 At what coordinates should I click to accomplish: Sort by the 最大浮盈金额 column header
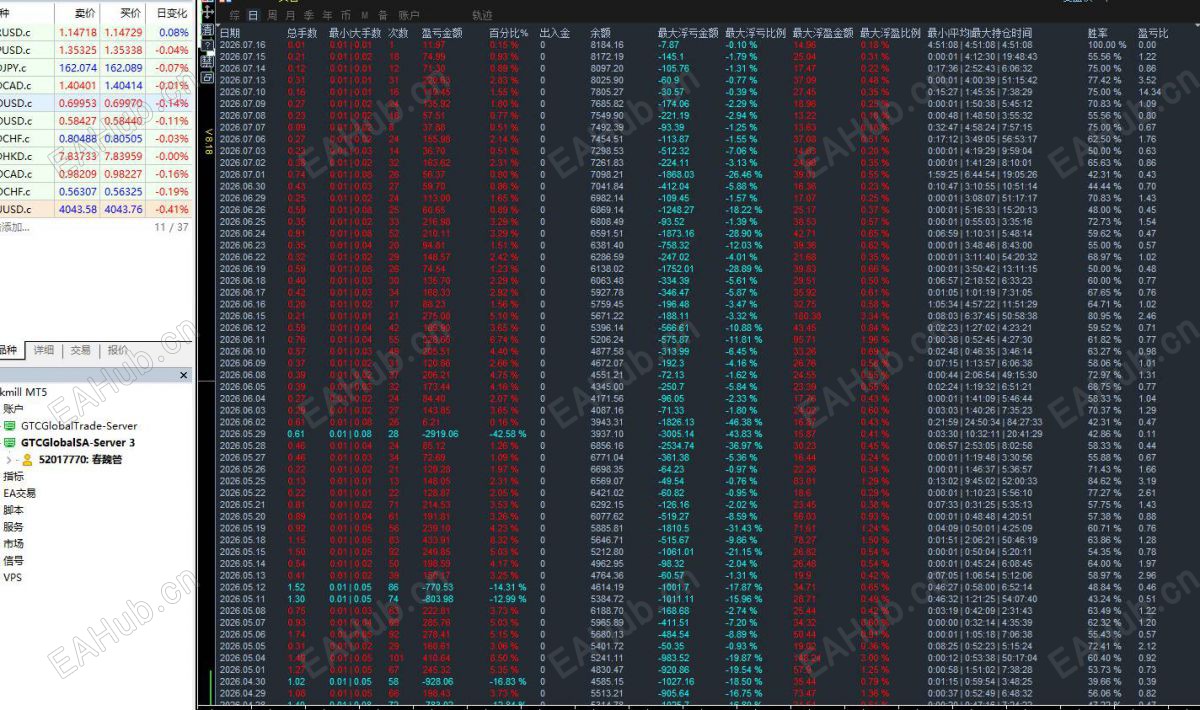tap(823, 33)
